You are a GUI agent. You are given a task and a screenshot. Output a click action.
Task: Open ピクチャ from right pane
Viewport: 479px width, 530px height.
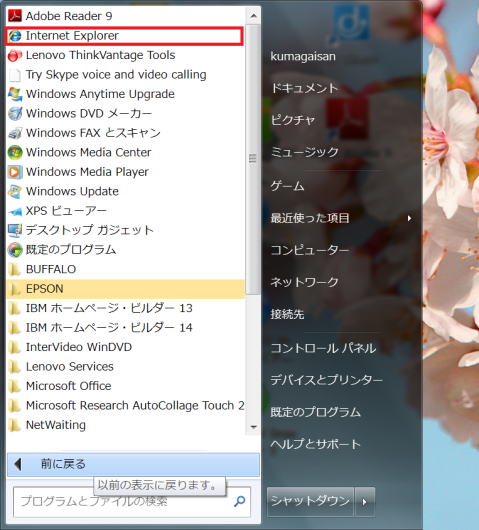(x=293, y=120)
